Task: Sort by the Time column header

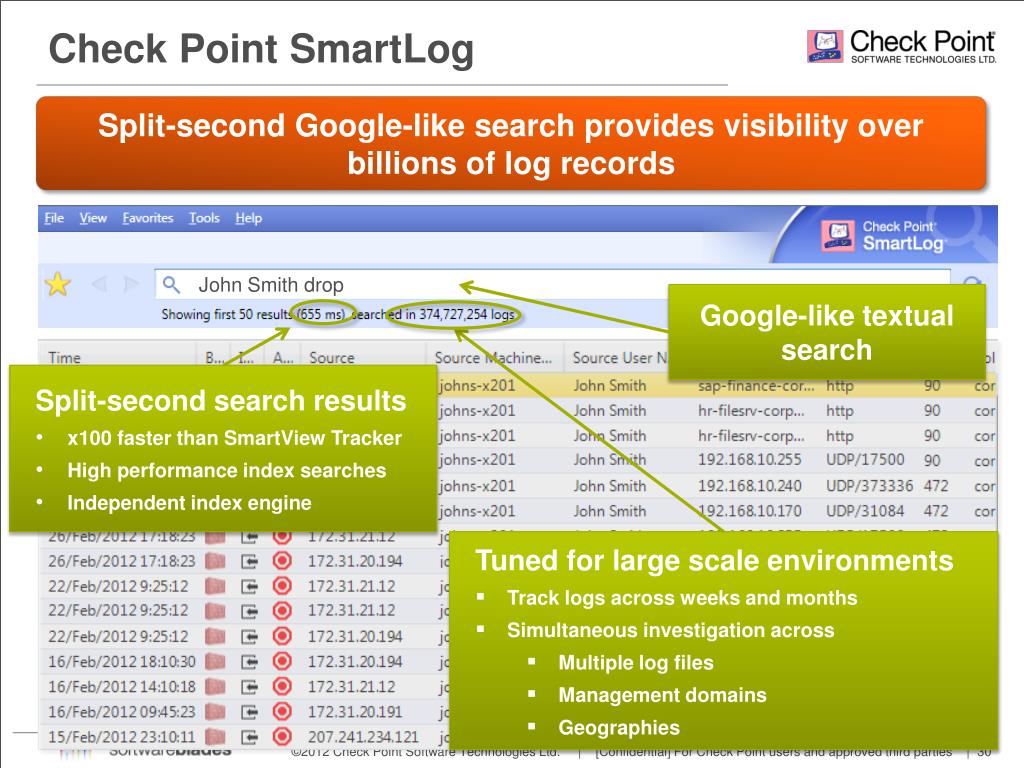Action: point(64,358)
